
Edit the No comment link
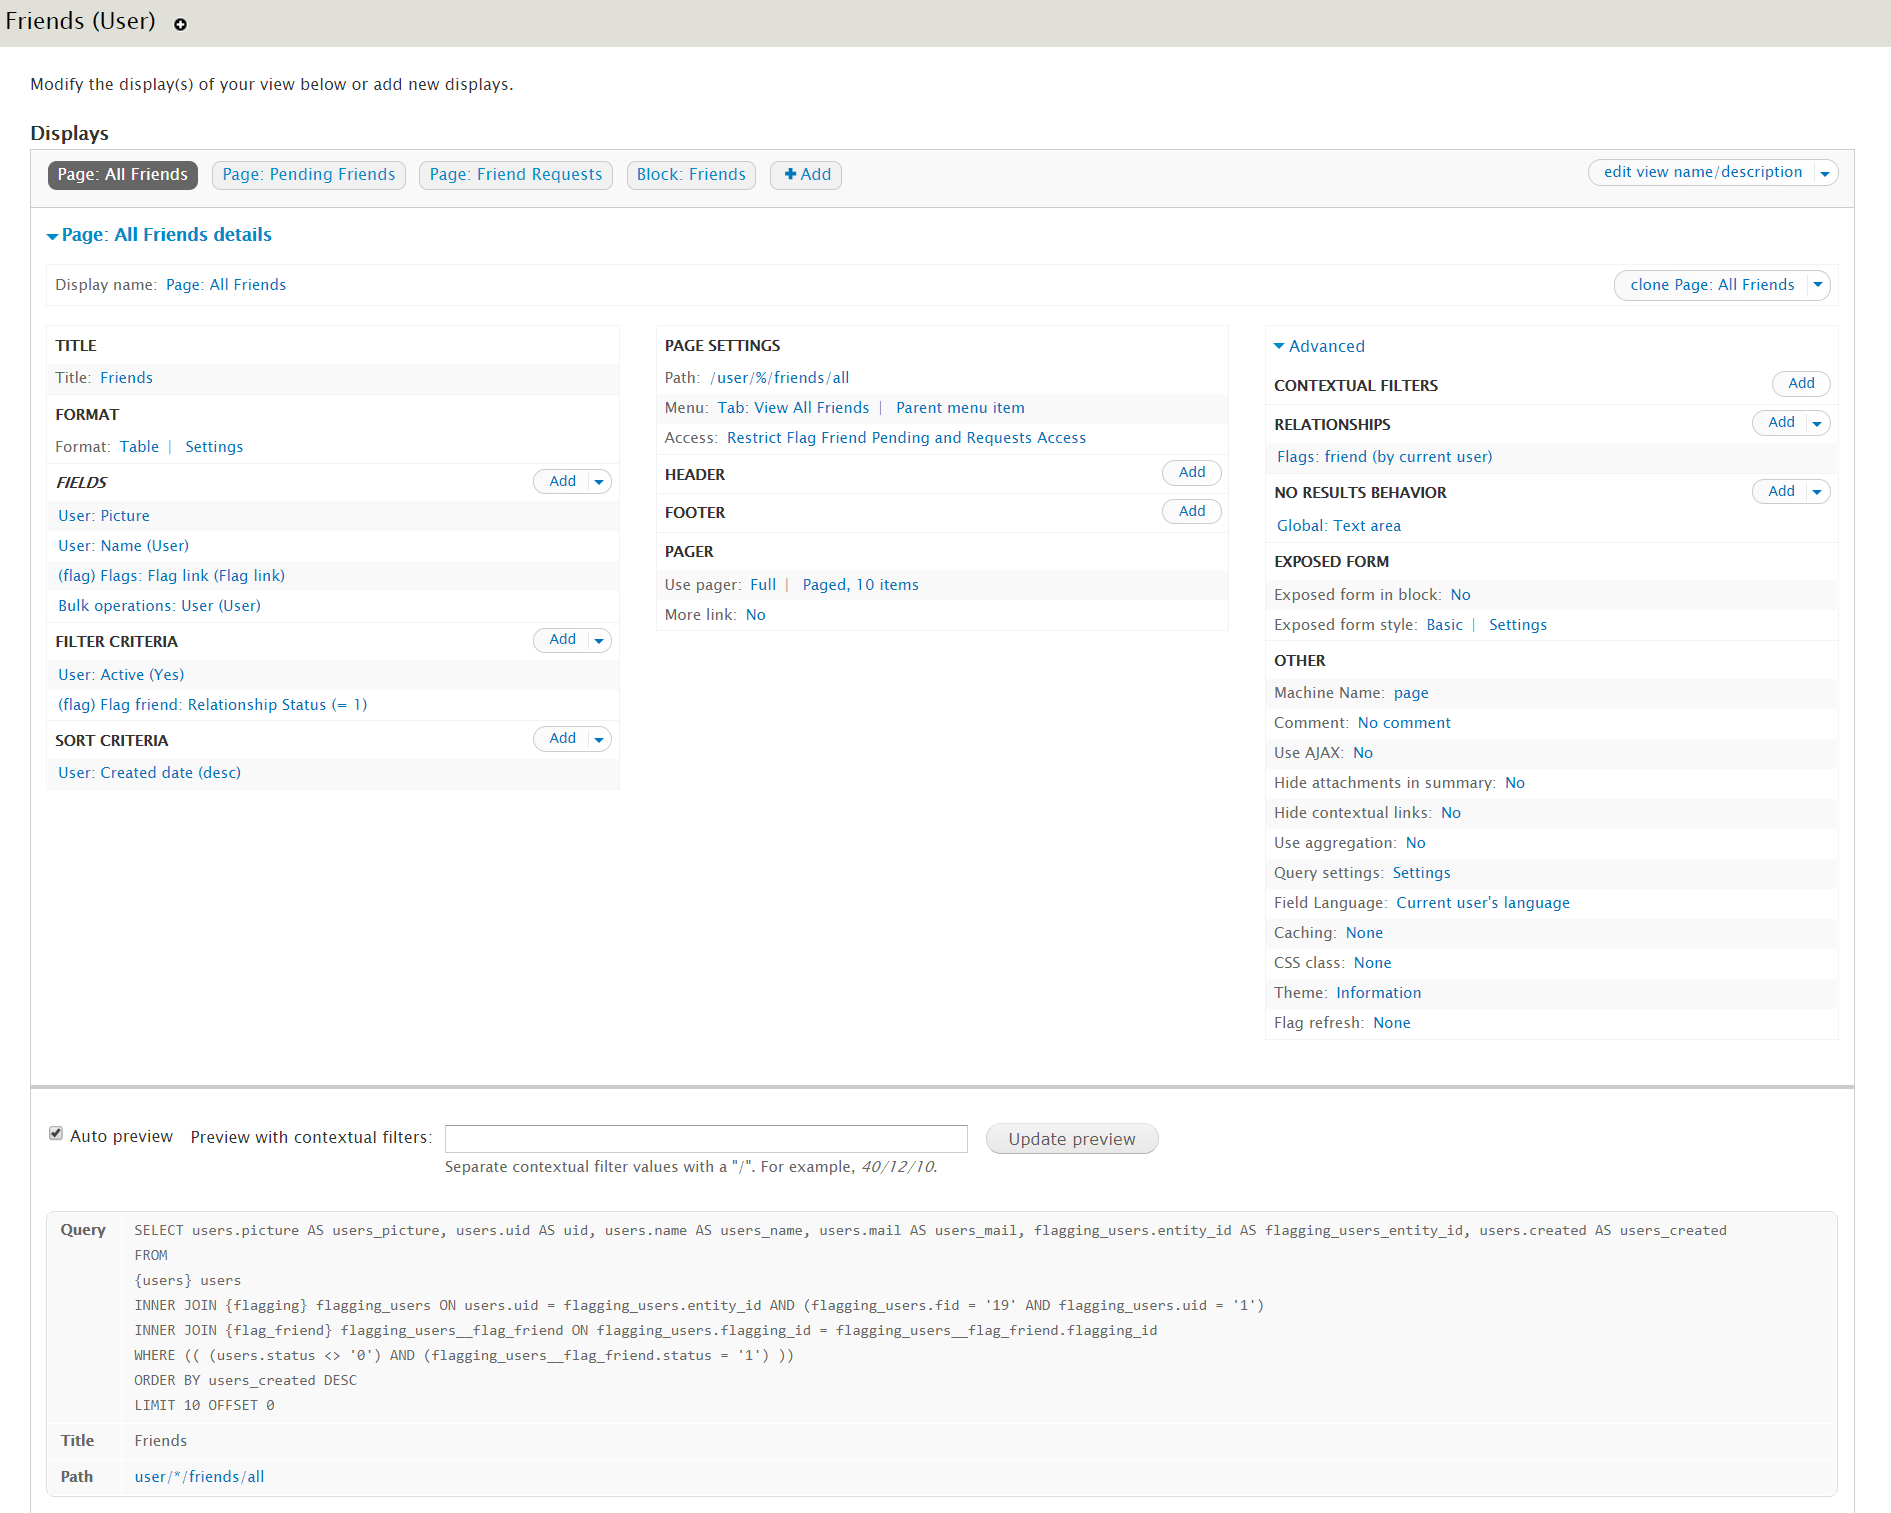[x=1404, y=723]
